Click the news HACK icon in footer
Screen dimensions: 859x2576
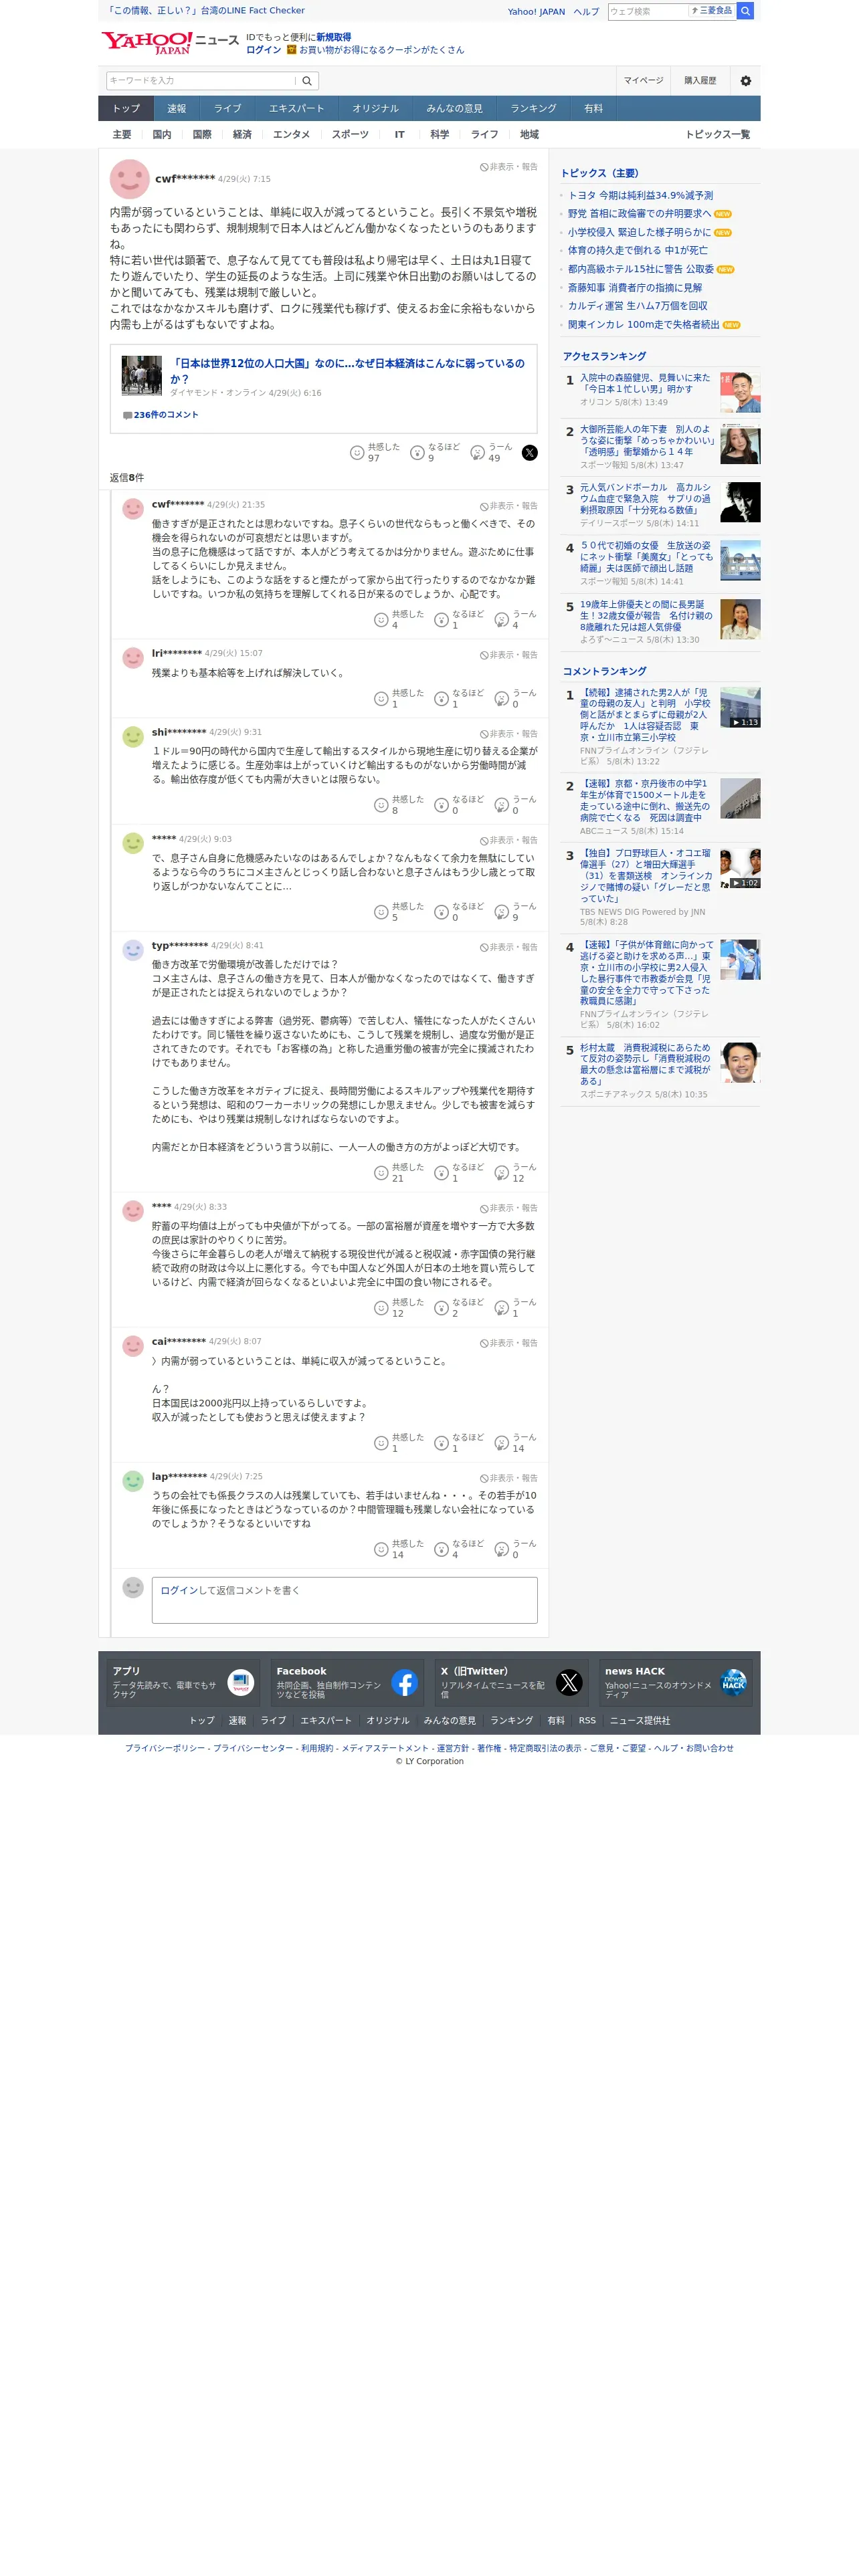733,1683
